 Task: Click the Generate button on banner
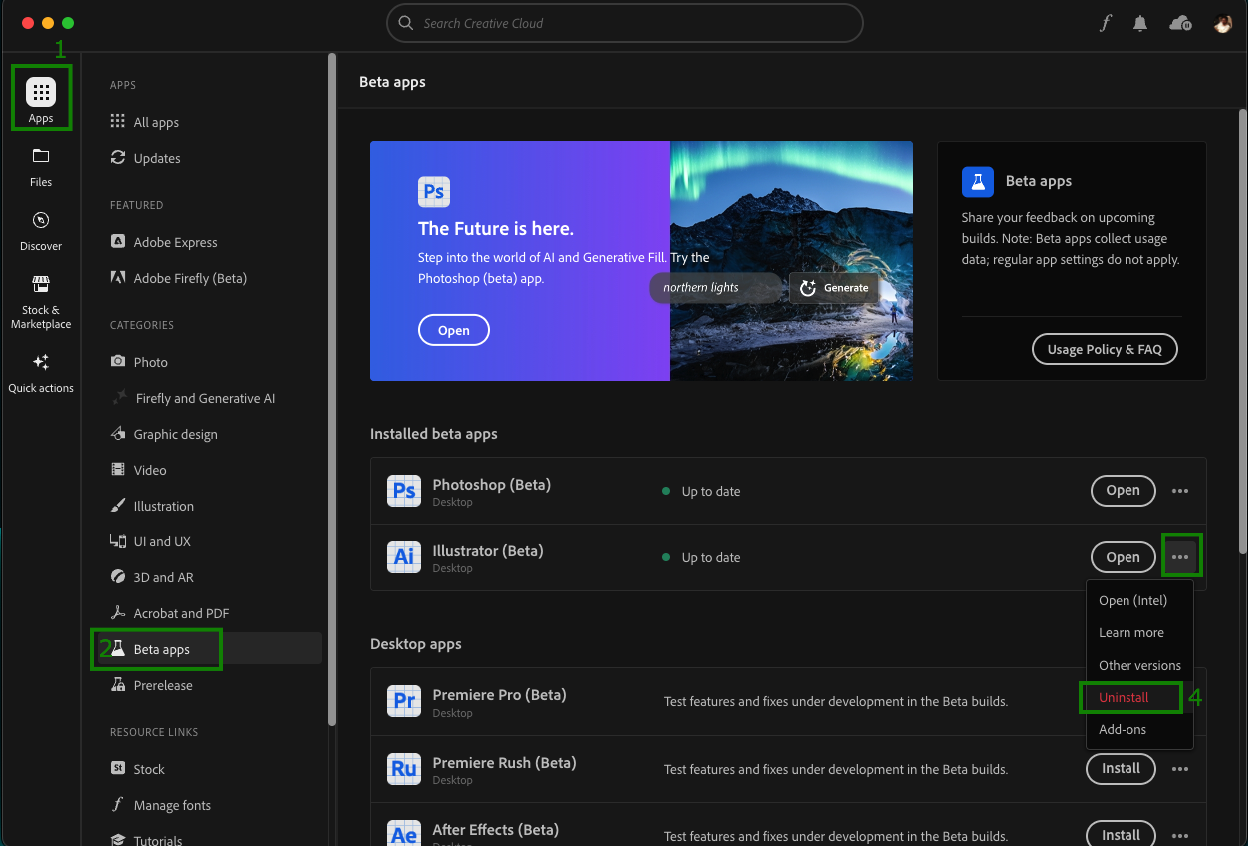834,288
